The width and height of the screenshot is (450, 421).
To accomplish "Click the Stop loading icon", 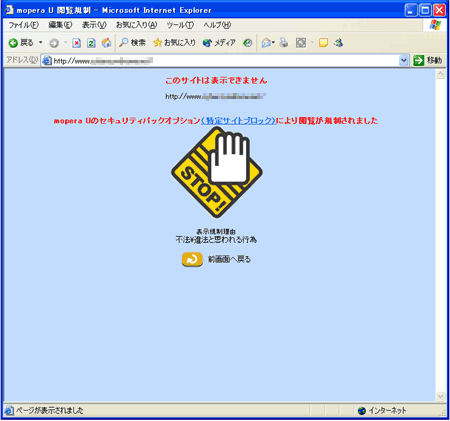I will [77, 43].
